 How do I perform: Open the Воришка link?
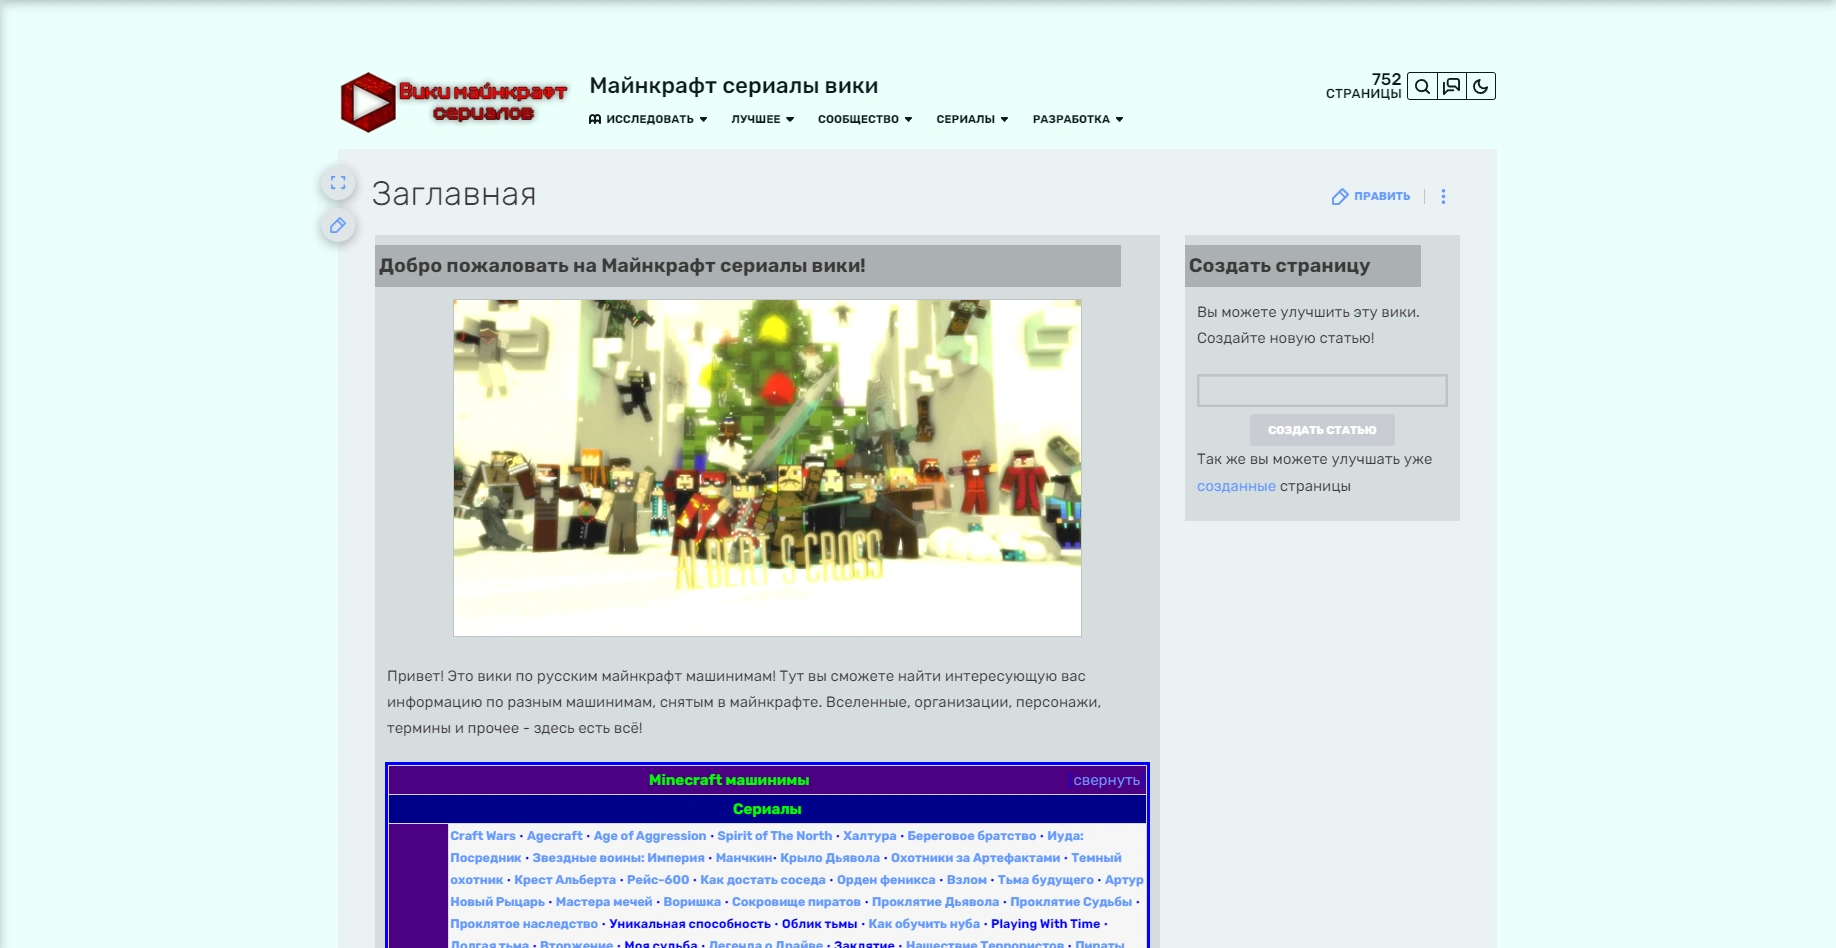click(x=692, y=902)
